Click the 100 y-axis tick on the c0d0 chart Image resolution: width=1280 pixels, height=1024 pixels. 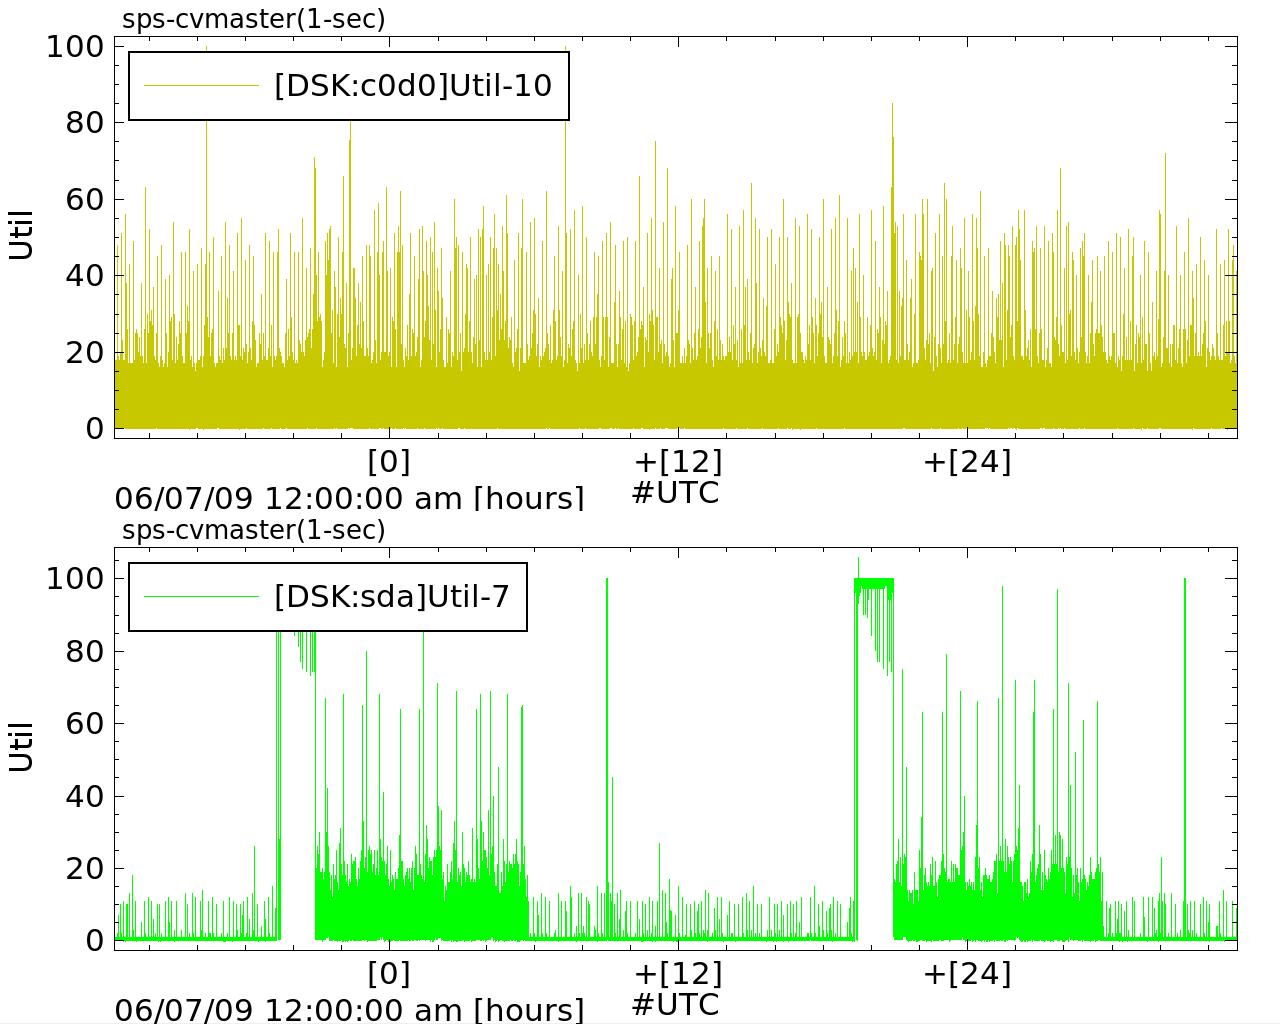[x=74, y=47]
